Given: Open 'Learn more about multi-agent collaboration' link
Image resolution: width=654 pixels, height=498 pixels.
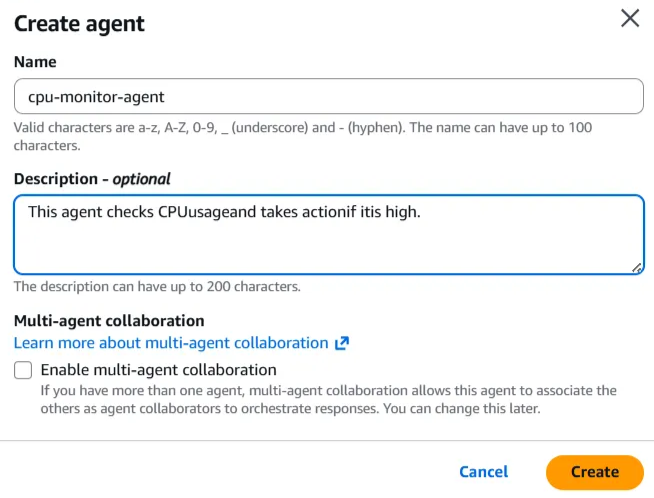Looking at the screenshot, I should [x=171, y=343].
